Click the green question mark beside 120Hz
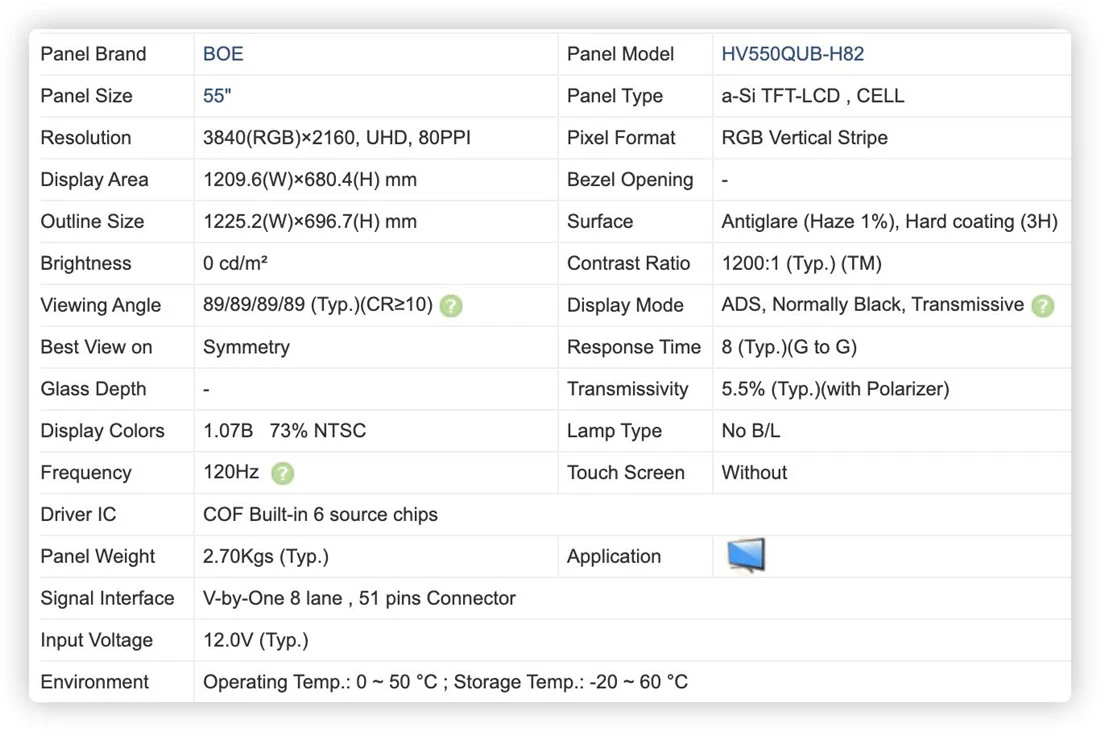Image resolution: width=1100 pixels, height=731 pixels. click(x=283, y=474)
